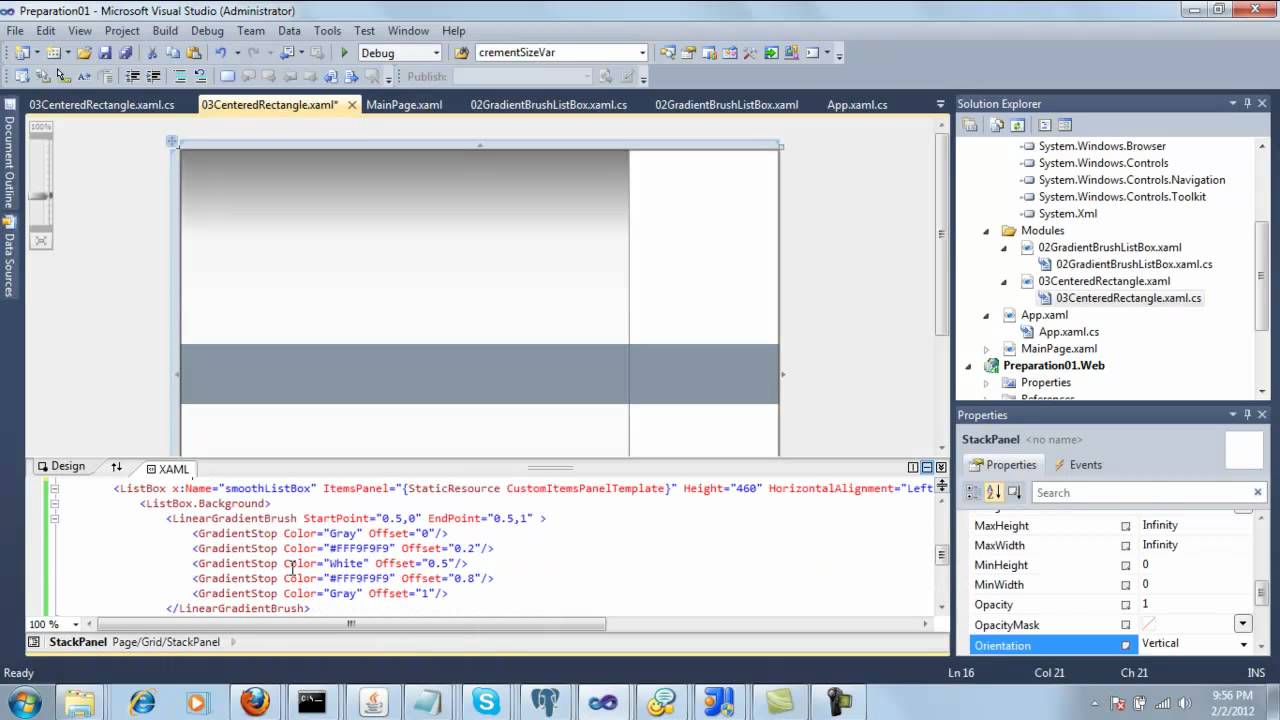Open the Data Sources side panel
1280x720 pixels.
(x=9, y=257)
